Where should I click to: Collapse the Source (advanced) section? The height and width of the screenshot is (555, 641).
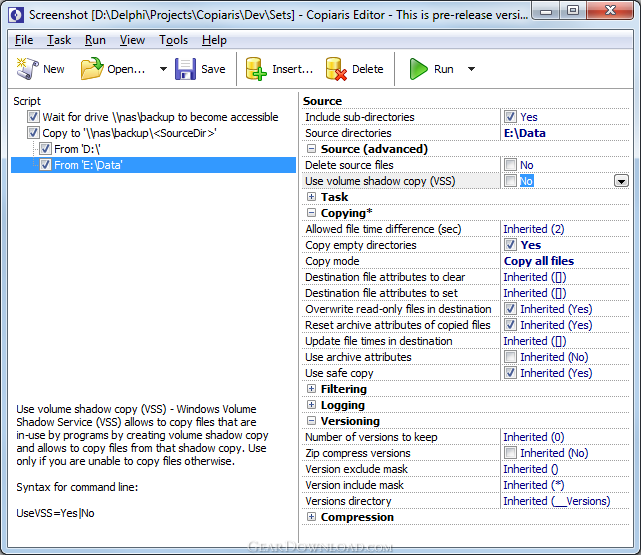(x=312, y=149)
